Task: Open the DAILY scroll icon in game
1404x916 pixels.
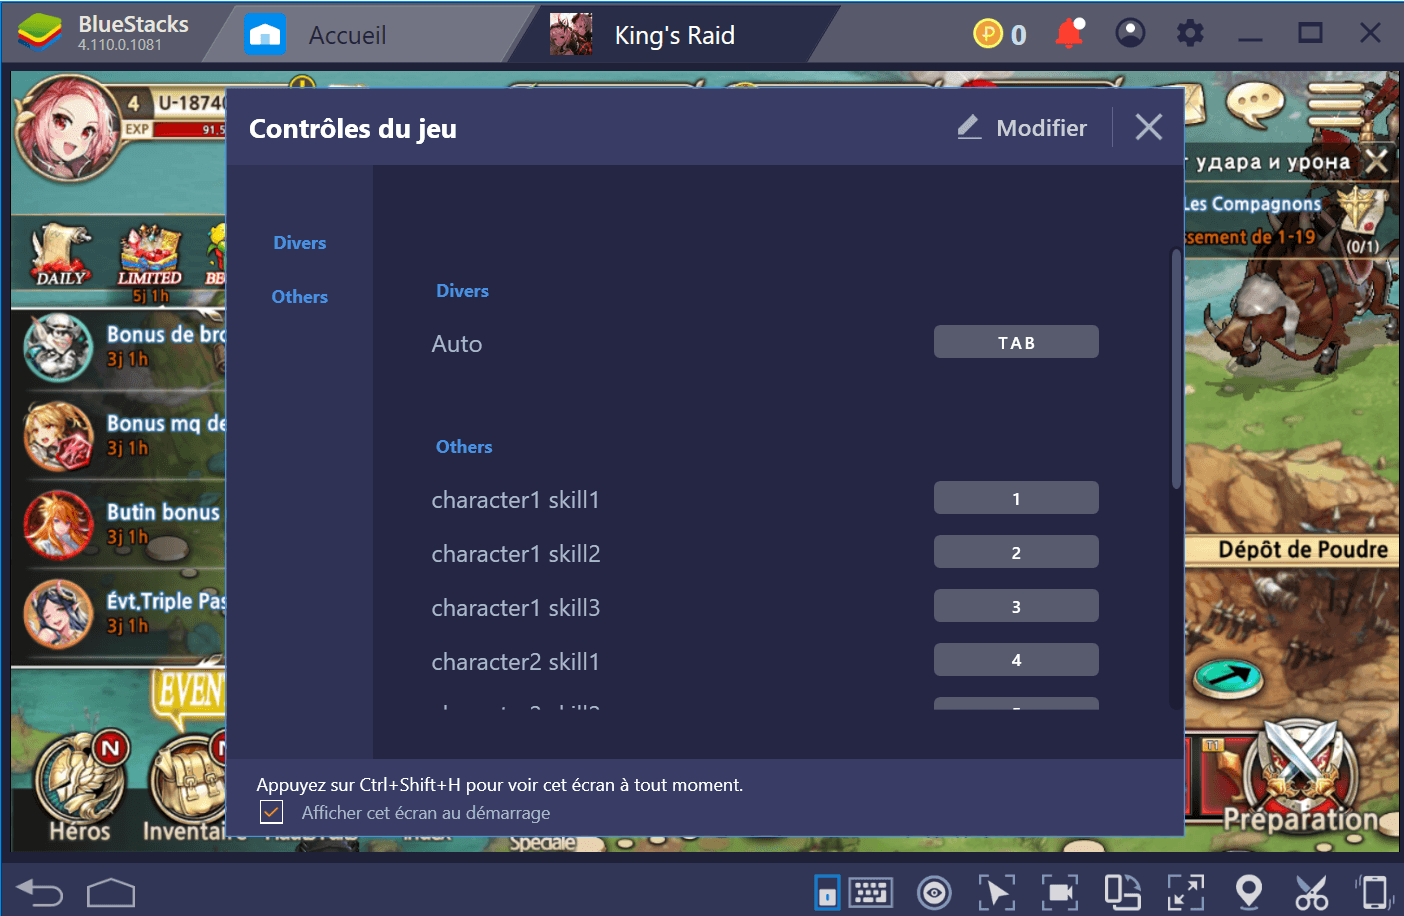Action: pyautogui.click(x=61, y=255)
